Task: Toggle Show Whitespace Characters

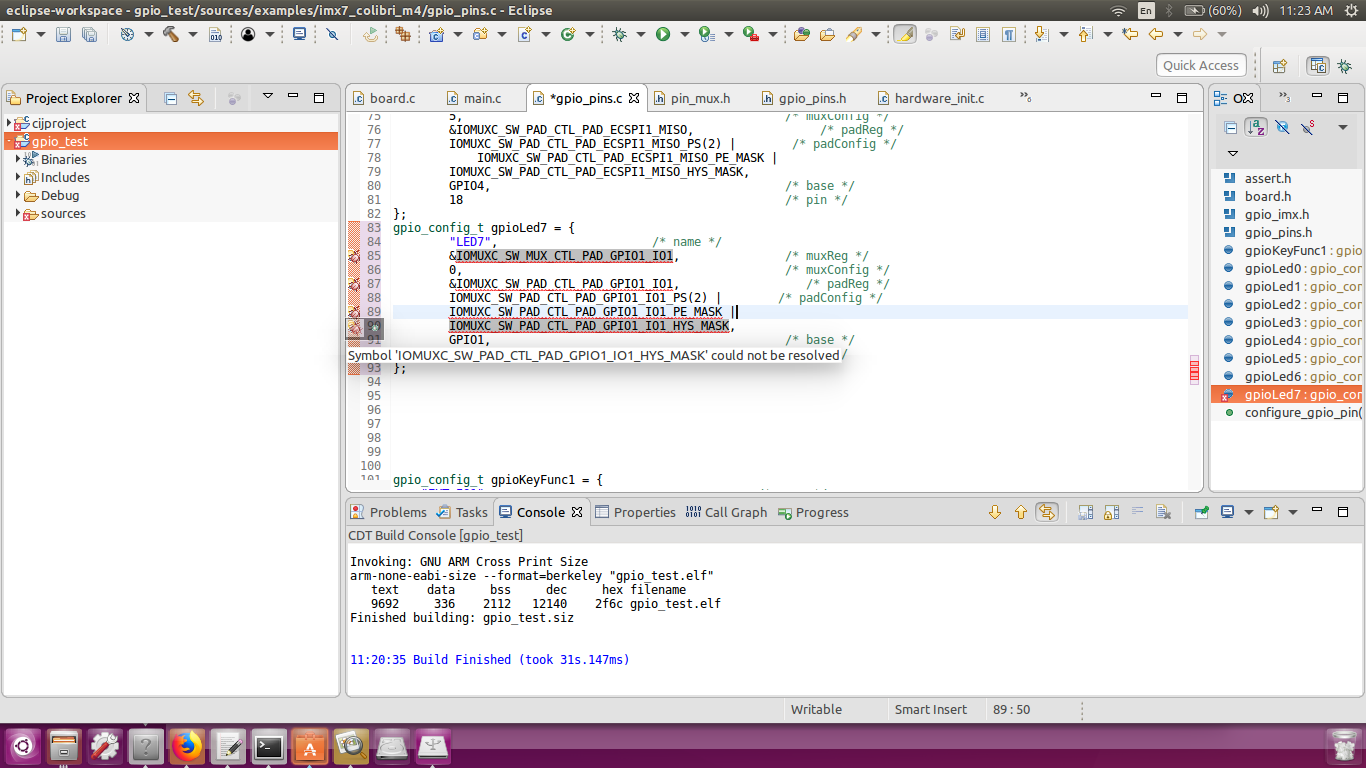Action: tap(1009, 34)
